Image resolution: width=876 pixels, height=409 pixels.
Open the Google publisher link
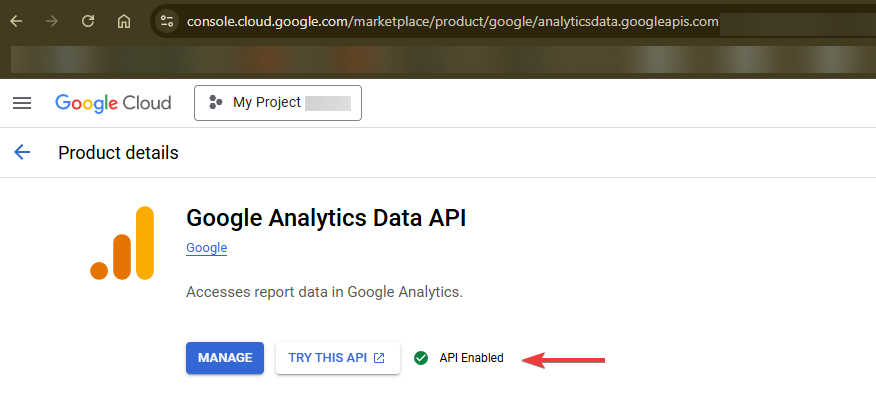click(x=207, y=248)
